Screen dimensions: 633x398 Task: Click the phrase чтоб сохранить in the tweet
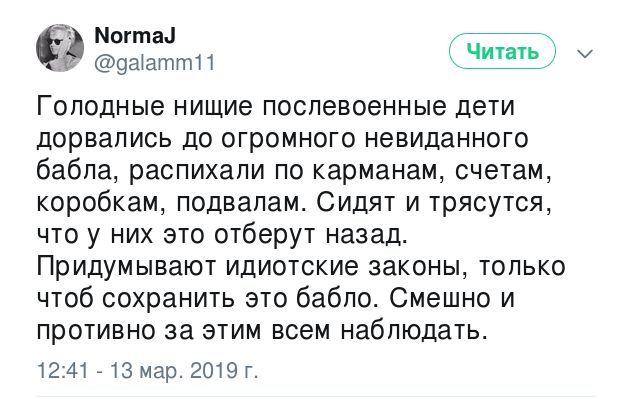[137, 299]
